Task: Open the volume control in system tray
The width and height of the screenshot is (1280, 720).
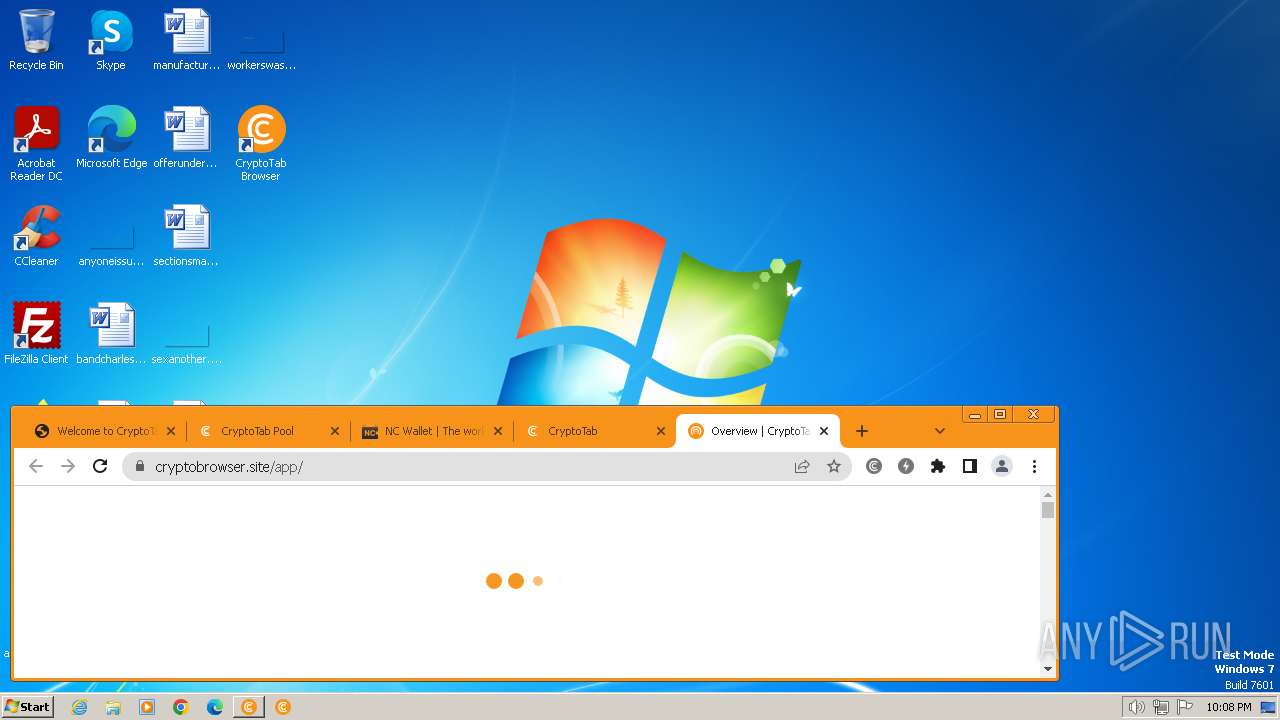Action: [x=1136, y=707]
